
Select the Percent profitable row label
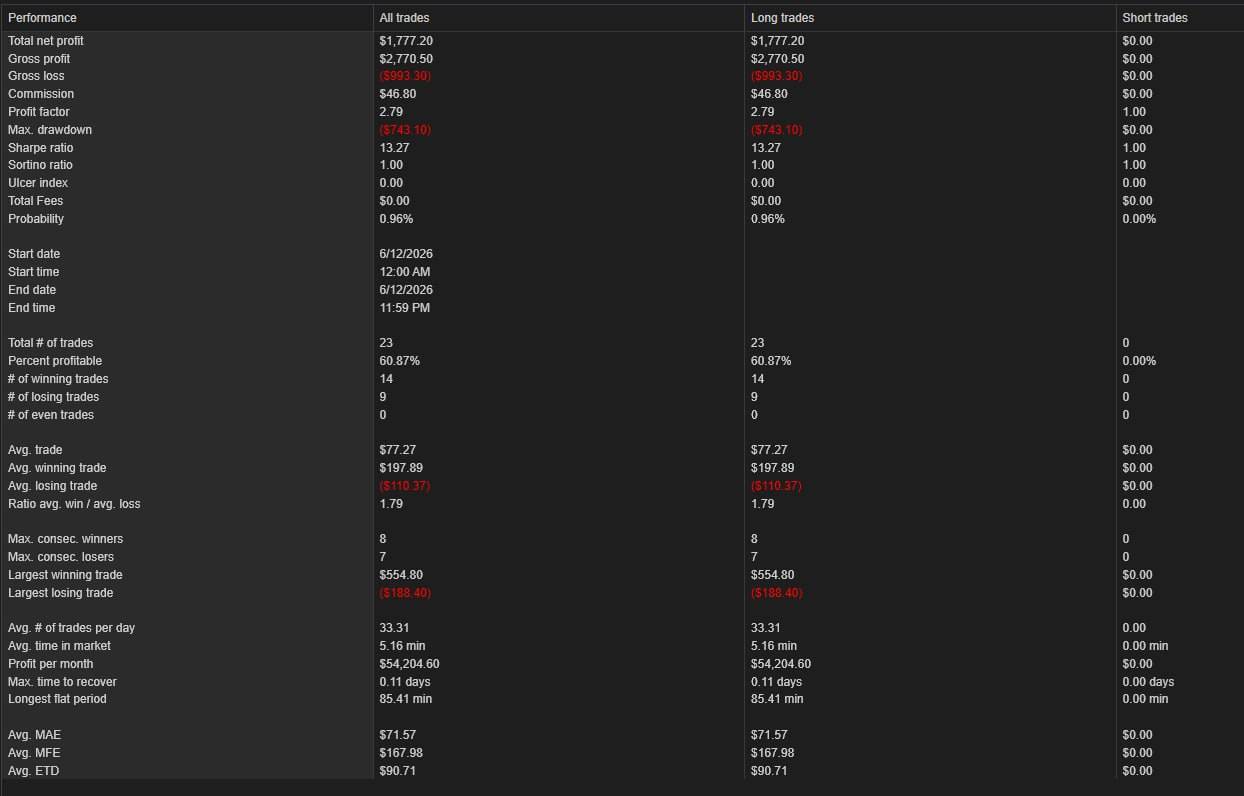click(x=55, y=361)
